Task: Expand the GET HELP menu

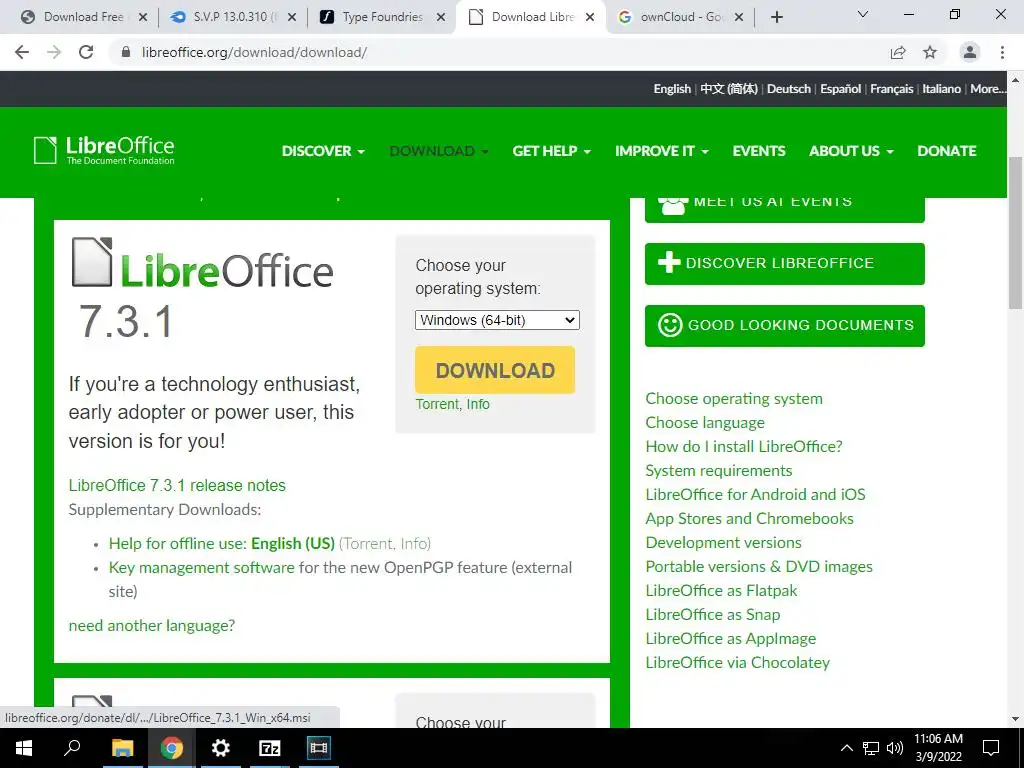Action: tap(552, 151)
